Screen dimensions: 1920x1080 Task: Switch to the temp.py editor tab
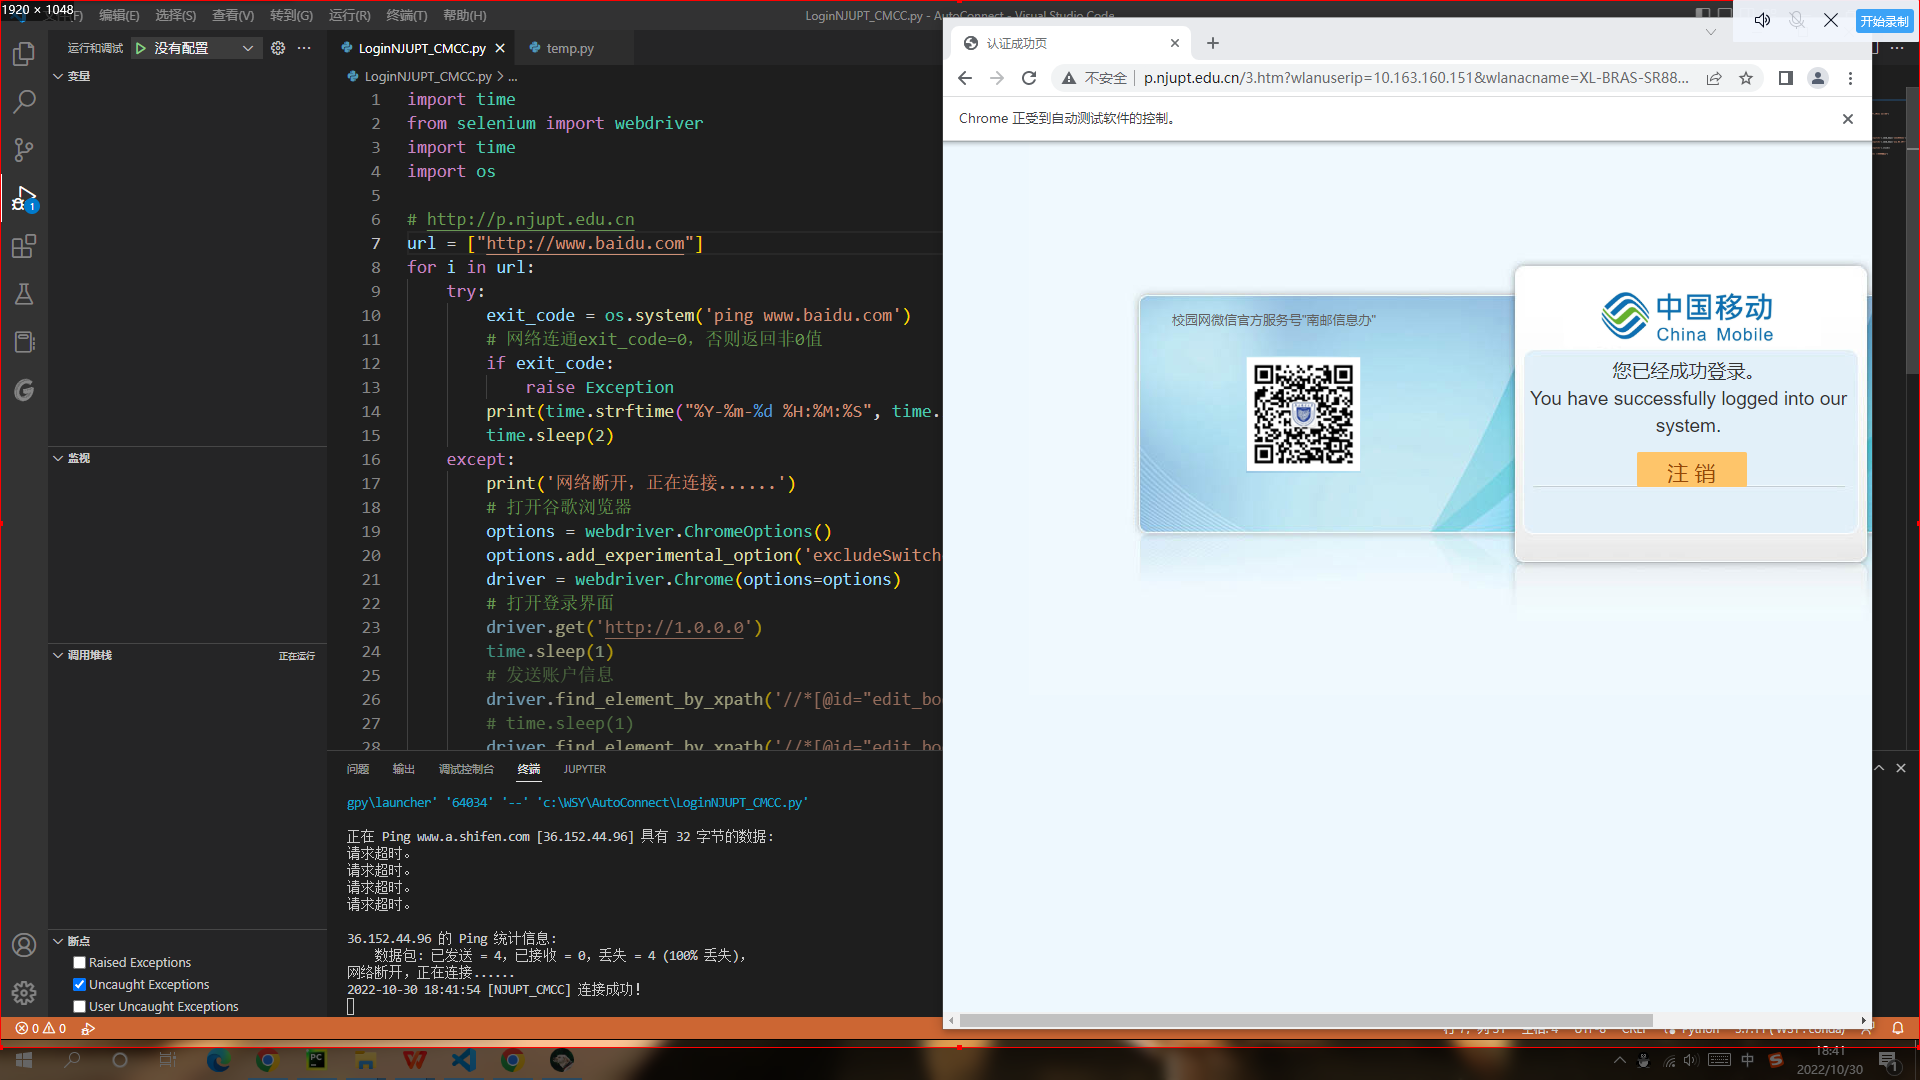point(569,48)
